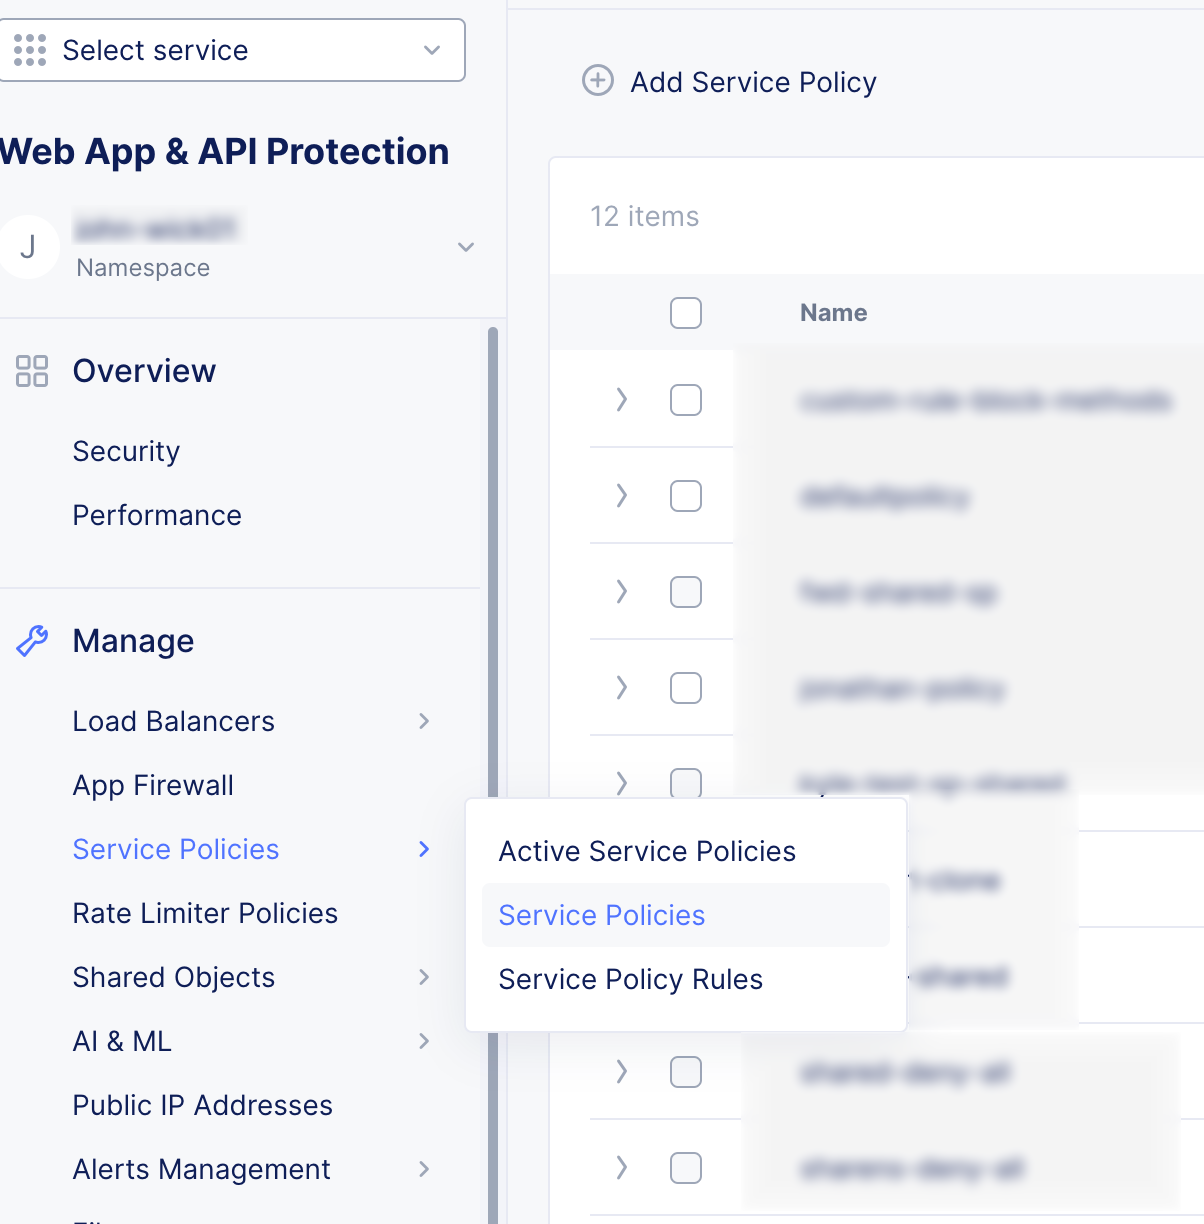Click chevron next to Load Balancers
Image resolution: width=1204 pixels, height=1224 pixels.
click(x=424, y=721)
